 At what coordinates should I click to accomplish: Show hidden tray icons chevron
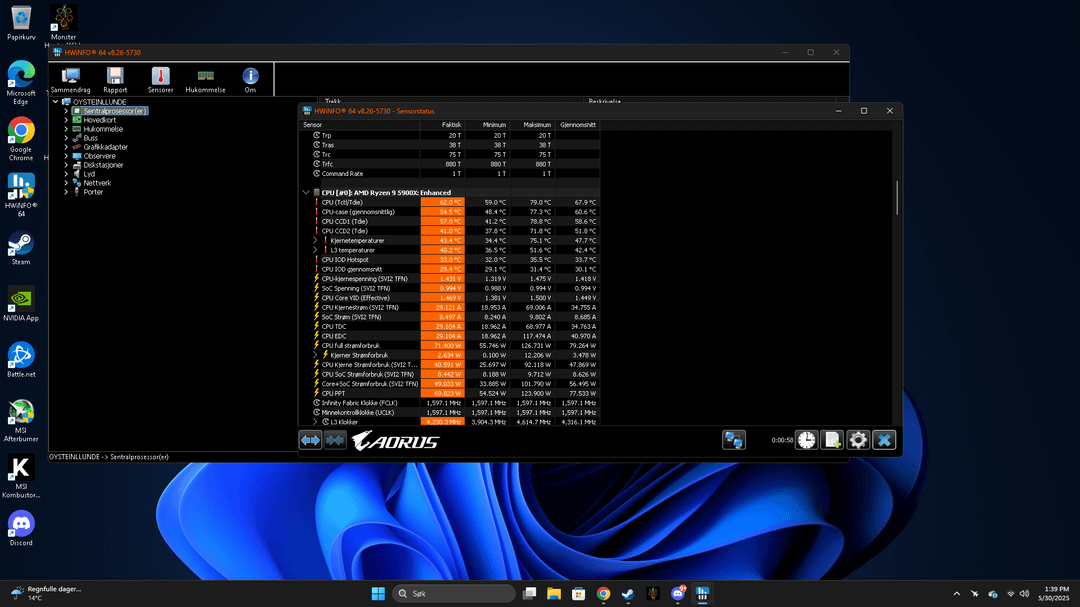956,593
